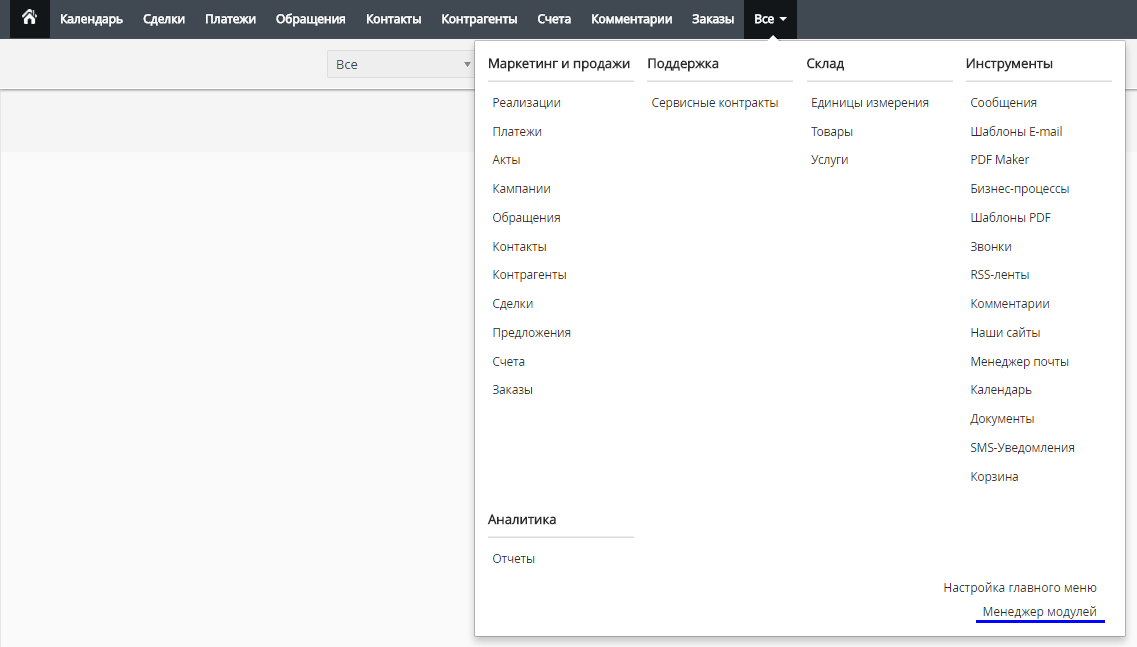Select SMS-Уведомления menu entry

[x=1022, y=448]
